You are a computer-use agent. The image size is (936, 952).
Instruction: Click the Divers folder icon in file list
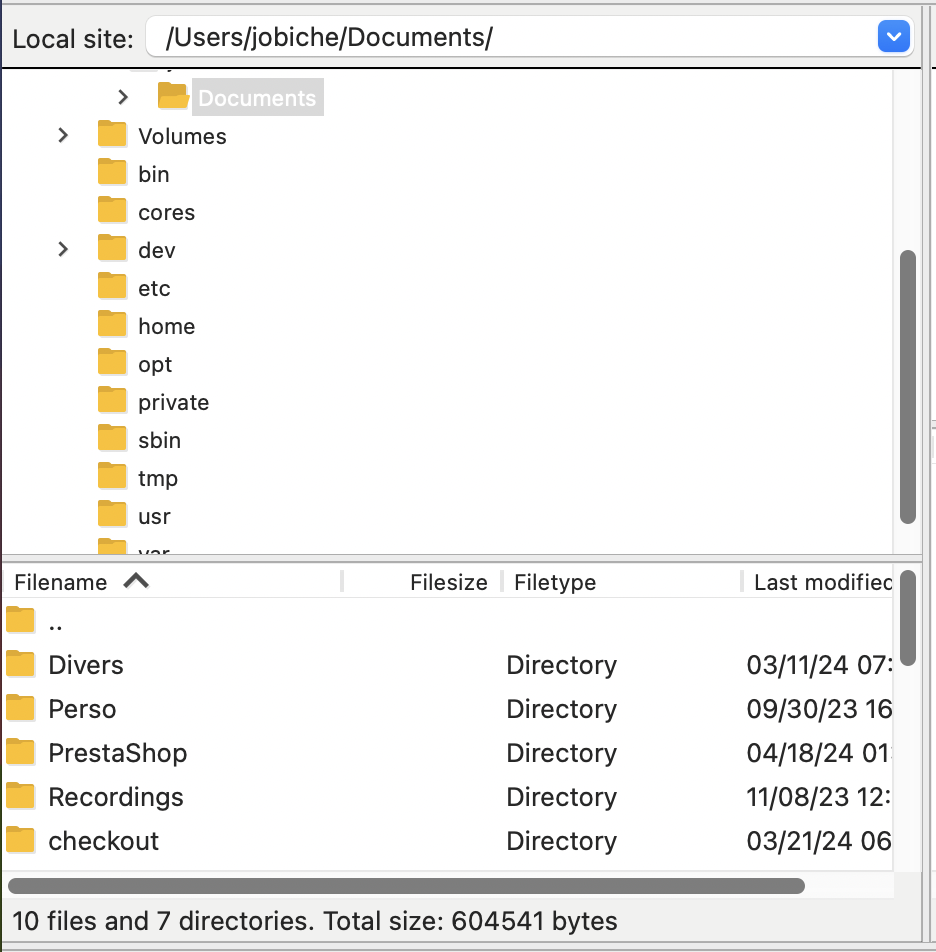coord(20,664)
